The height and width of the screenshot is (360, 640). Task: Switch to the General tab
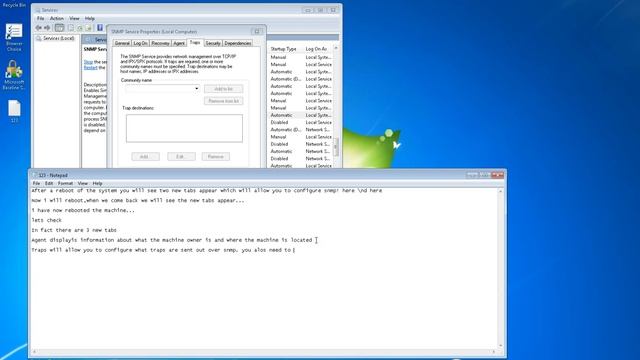click(x=122, y=43)
